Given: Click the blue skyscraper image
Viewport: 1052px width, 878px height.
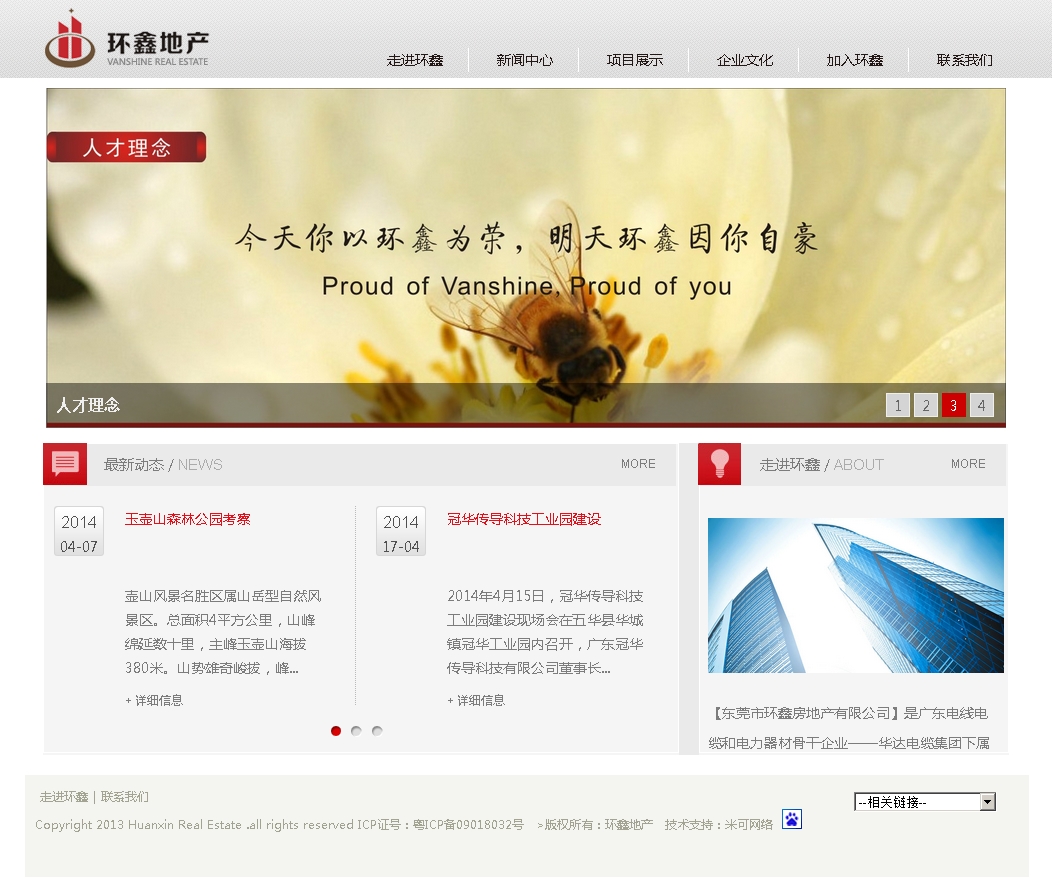Looking at the screenshot, I should coord(855,595).
